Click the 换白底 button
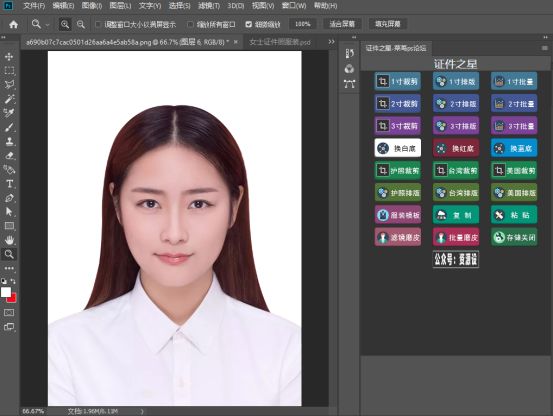This screenshot has width=553, height=416. (398, 148)
